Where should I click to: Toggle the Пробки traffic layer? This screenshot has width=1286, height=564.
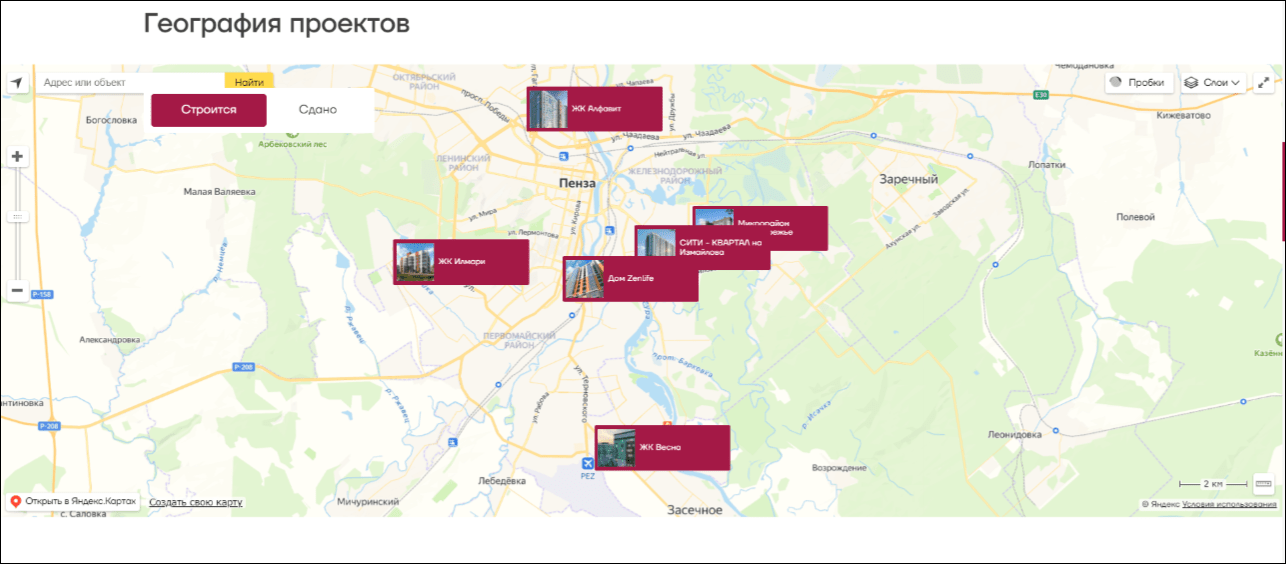1138,83
